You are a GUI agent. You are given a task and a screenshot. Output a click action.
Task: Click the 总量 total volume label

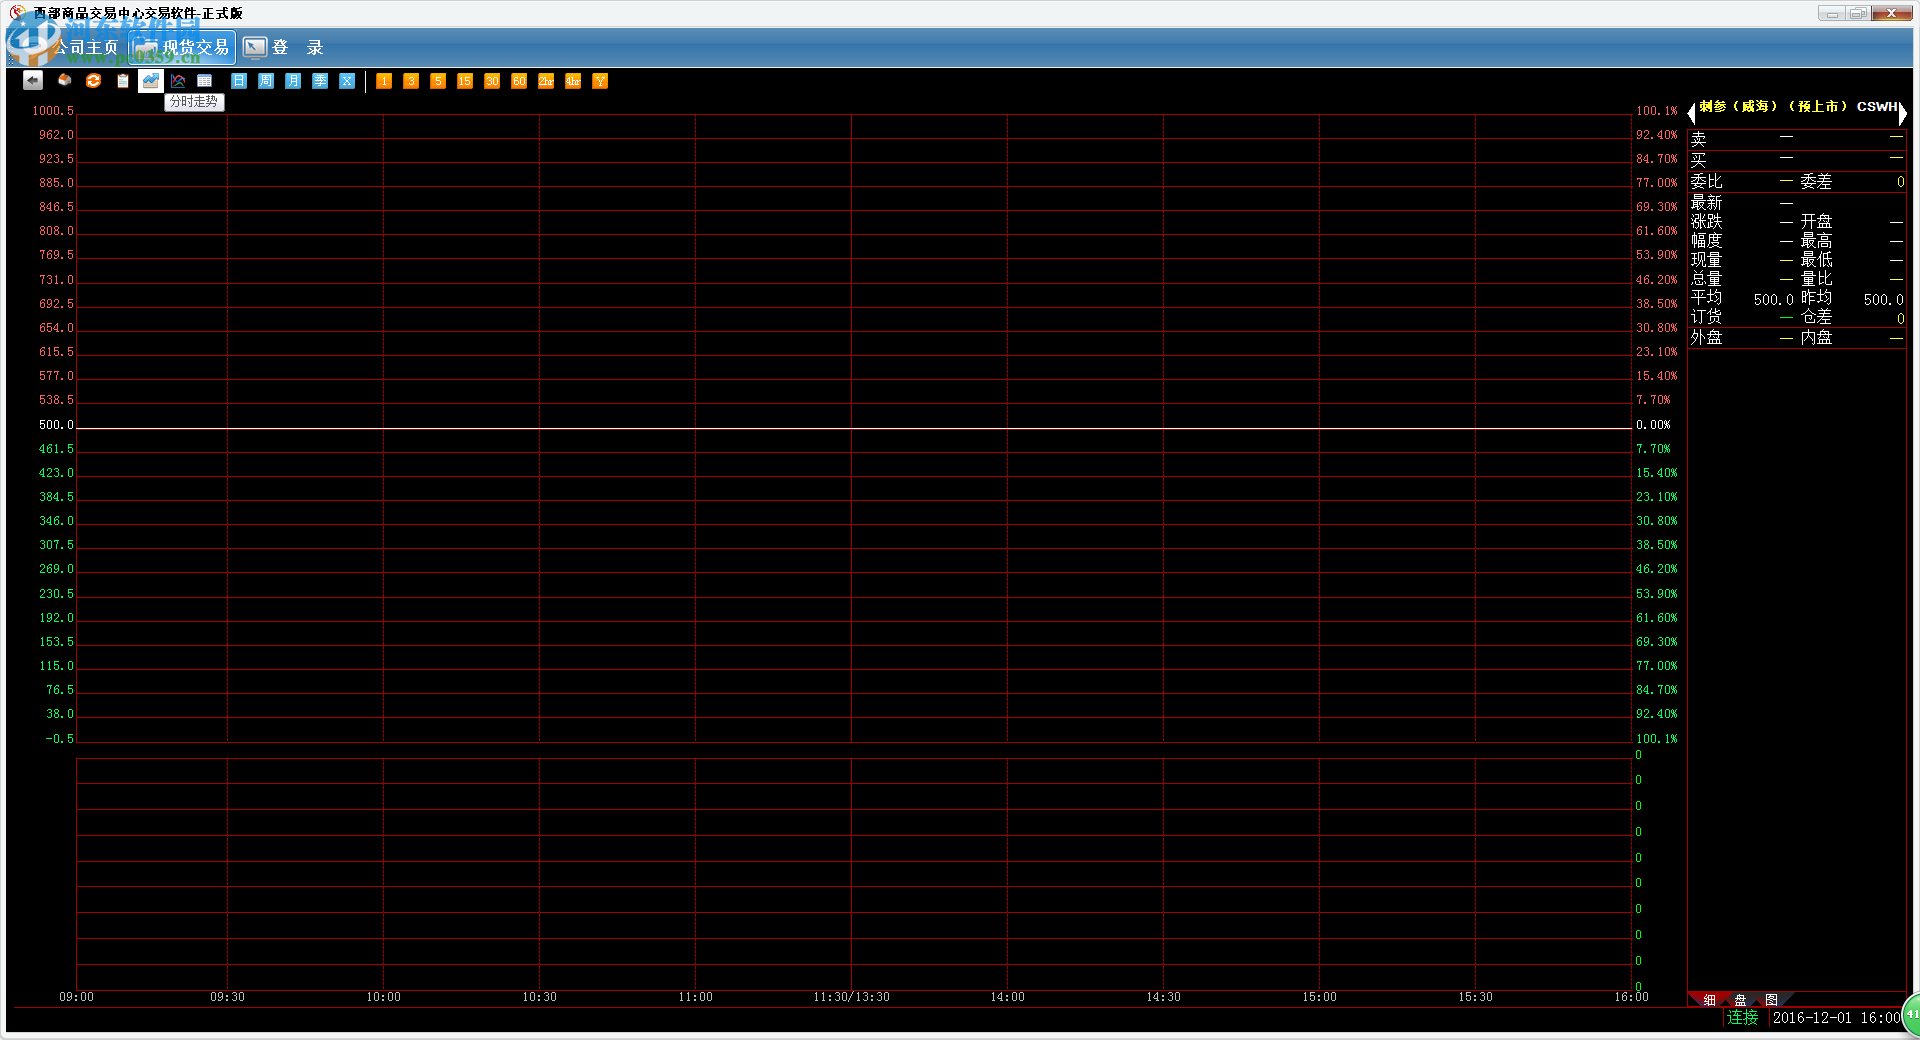pyautogui.click(x=1706, y=279)
